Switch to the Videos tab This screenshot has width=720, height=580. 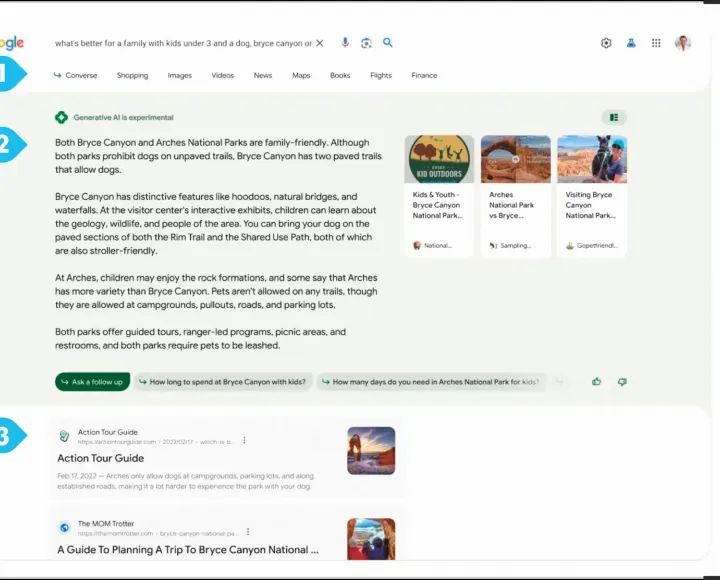click(223, 75)
